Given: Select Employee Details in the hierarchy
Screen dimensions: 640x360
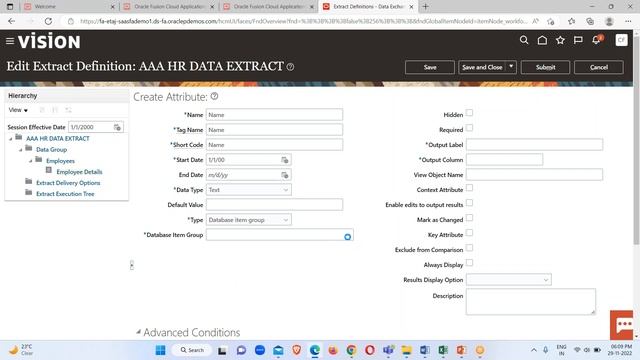Looking at the screenshot, I should 79,172.
